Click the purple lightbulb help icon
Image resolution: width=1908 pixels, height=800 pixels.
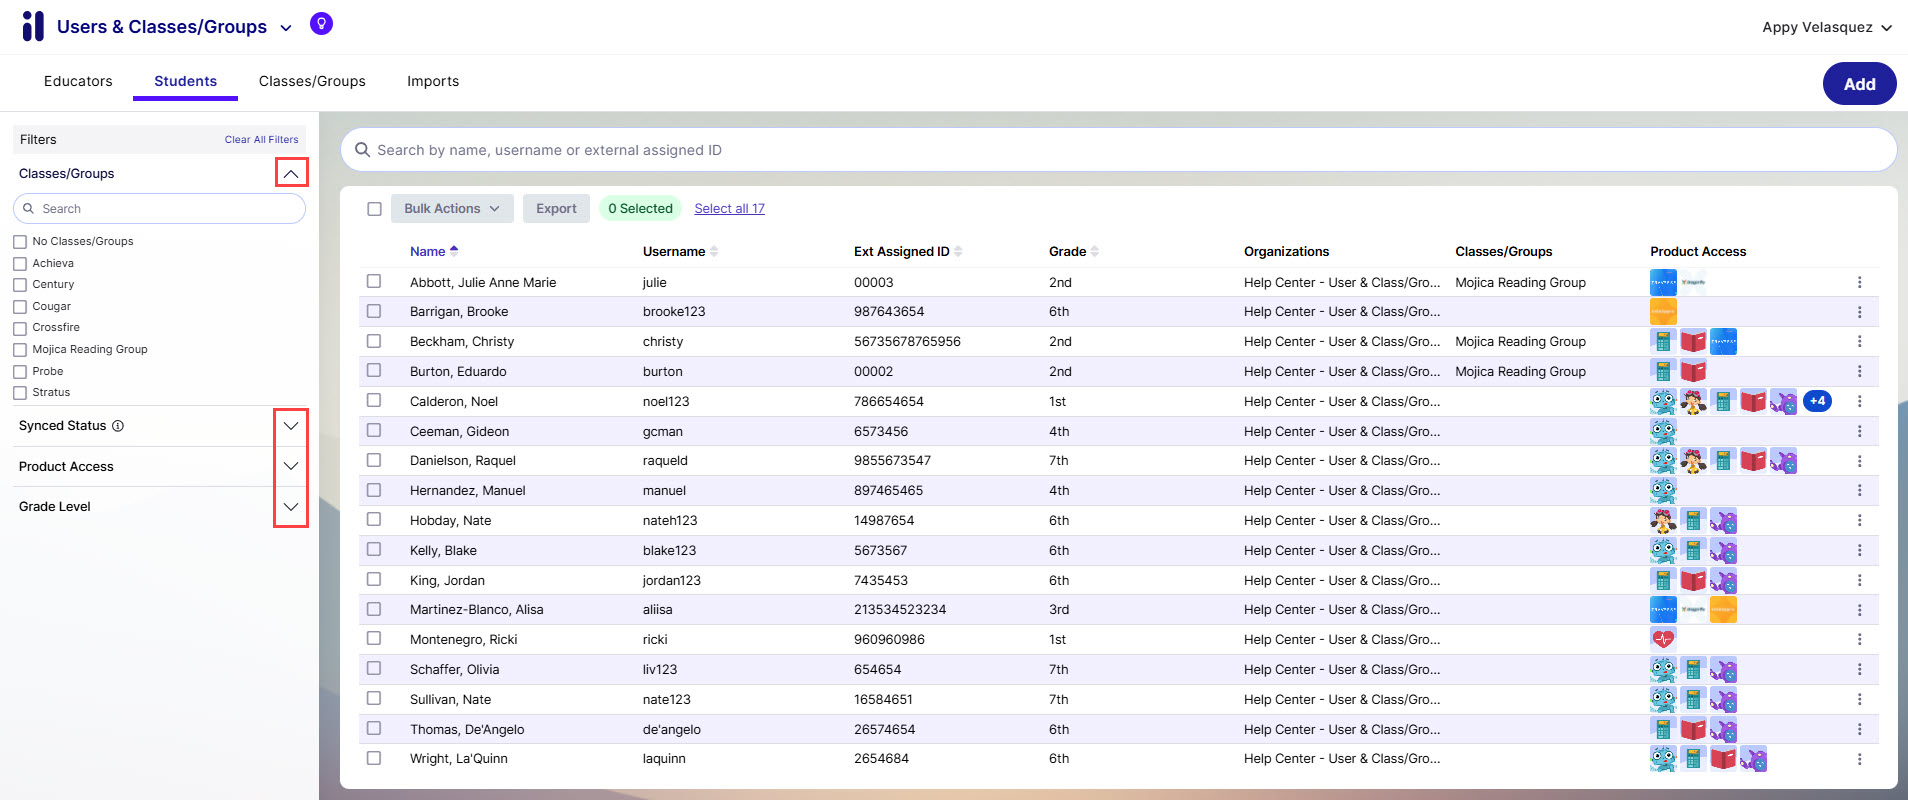coord(321,24)
